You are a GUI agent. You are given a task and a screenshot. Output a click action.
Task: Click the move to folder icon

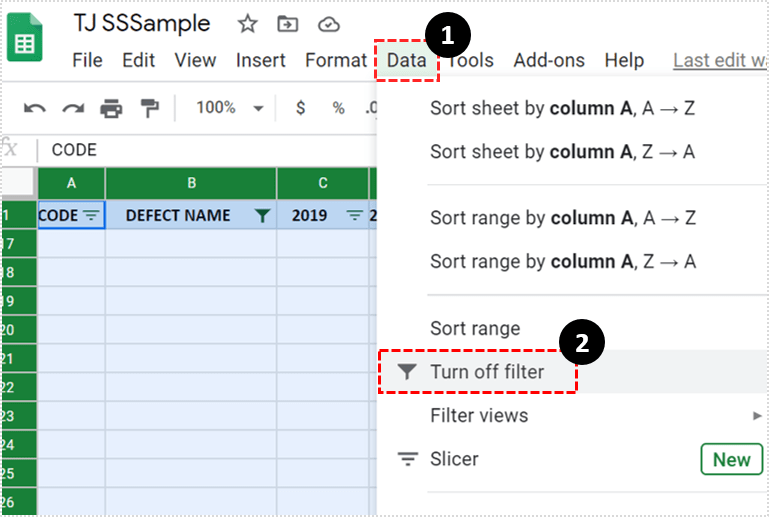(287, 24)
